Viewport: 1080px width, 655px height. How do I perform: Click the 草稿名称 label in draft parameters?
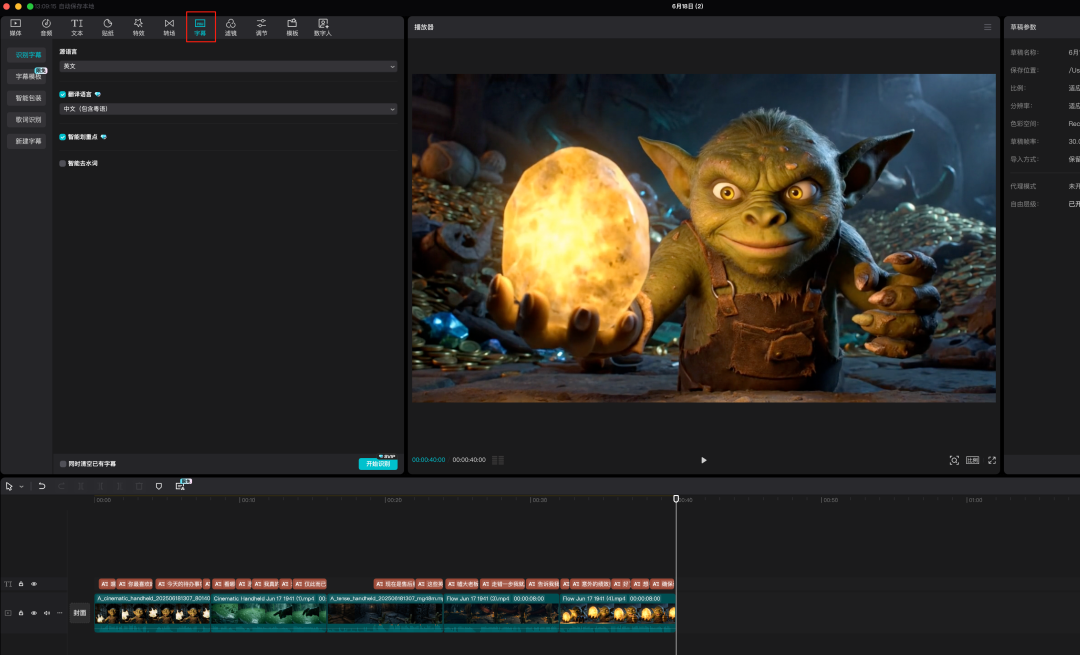coord(1024,52)
